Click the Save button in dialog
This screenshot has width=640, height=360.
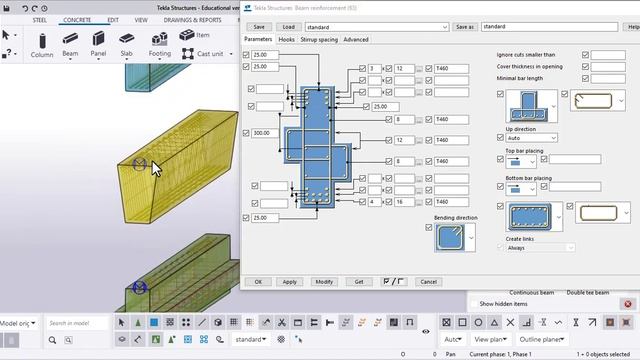[259, 27]
